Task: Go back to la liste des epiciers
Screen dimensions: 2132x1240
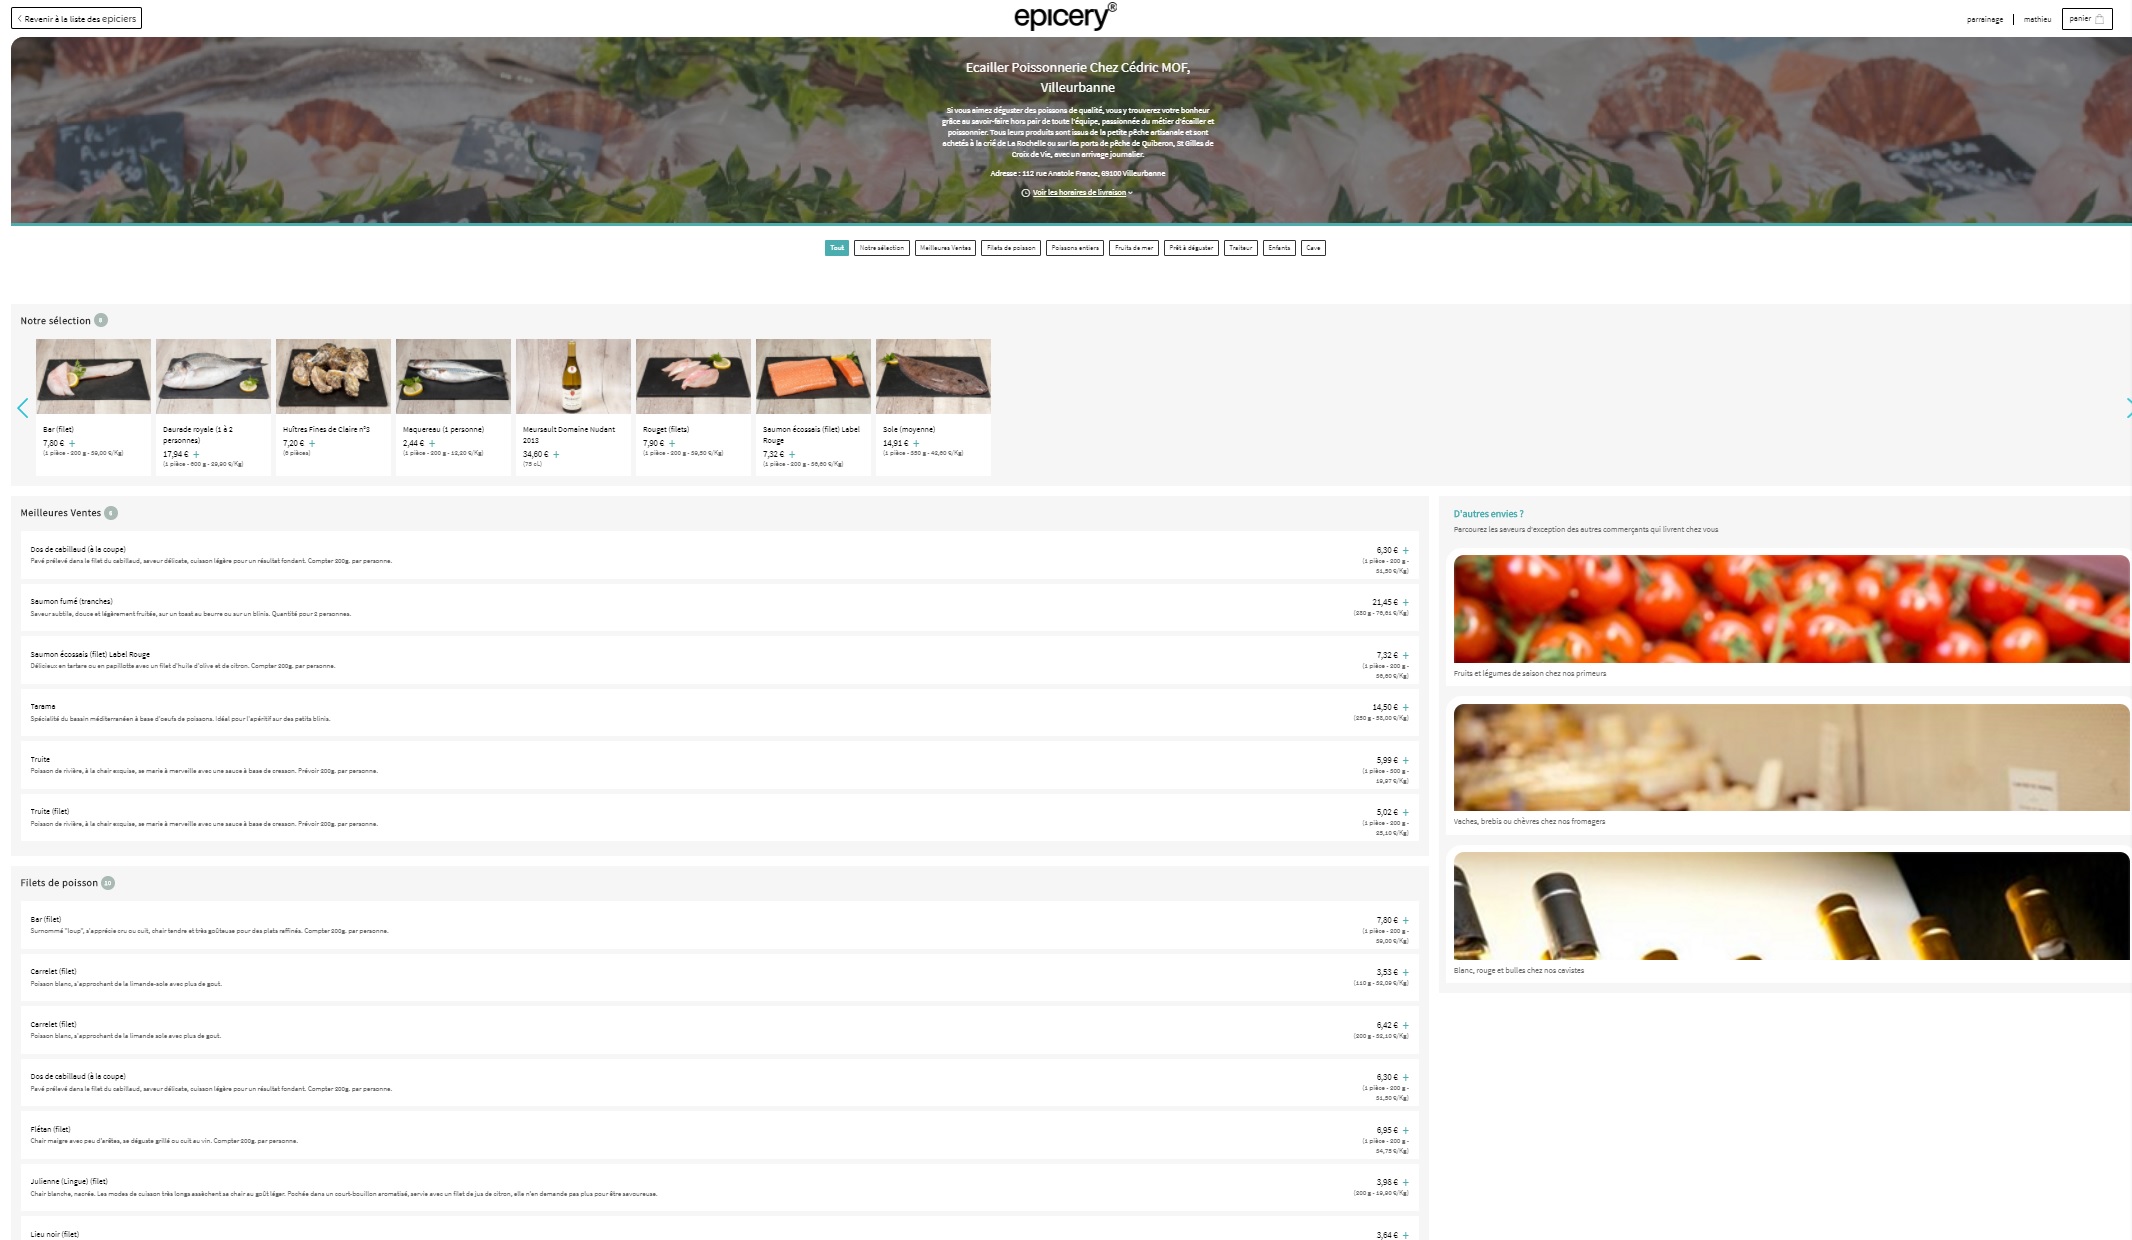Action: click(x=77, y=18)
